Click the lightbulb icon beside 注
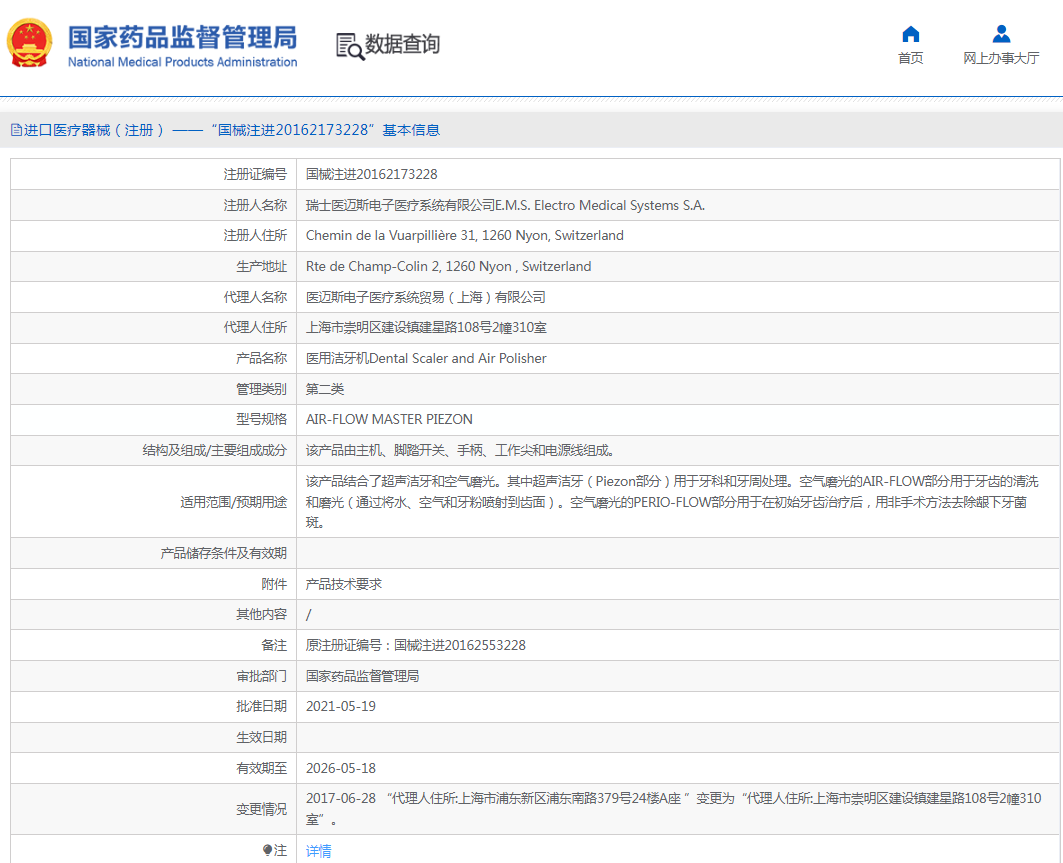Viewport: 1063px width, 863px height. (x=267, y=851)
